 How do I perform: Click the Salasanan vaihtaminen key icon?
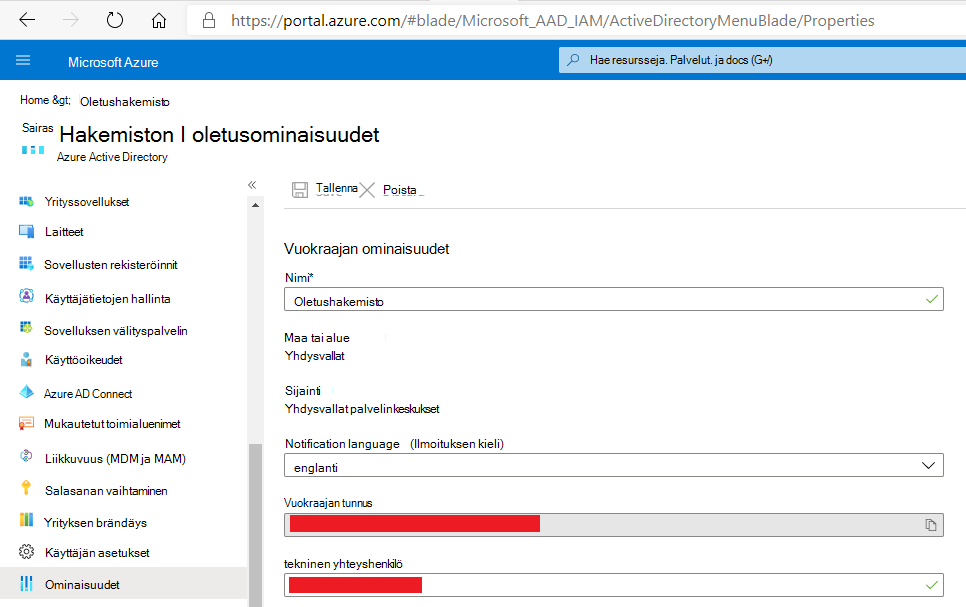click(x=25, y=487)
